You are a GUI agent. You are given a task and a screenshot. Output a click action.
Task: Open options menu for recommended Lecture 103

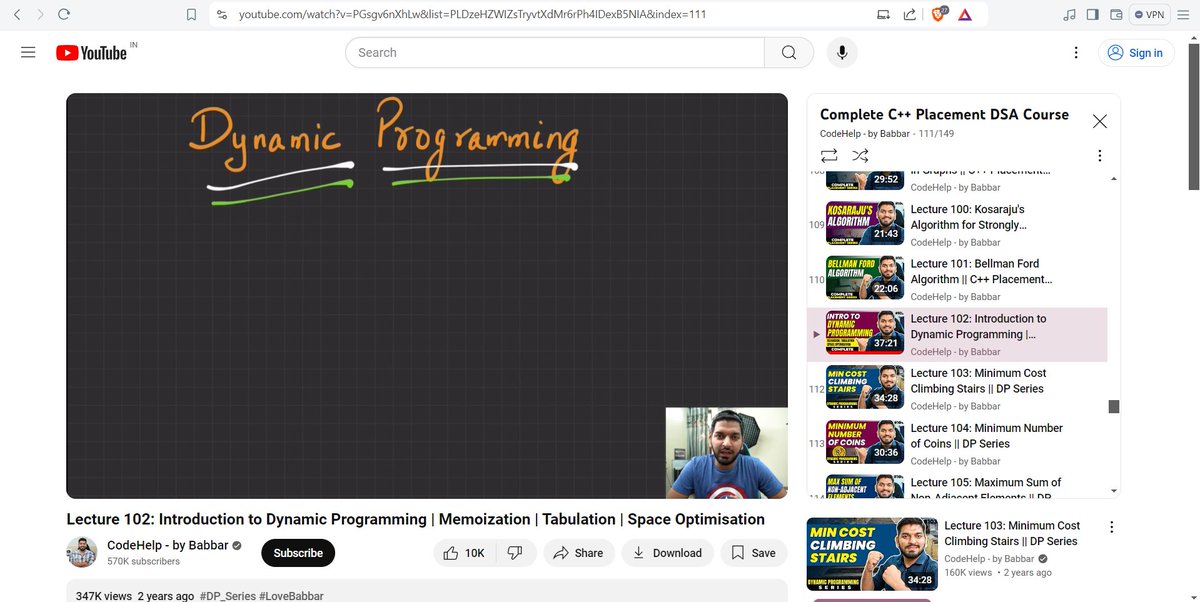[1111, 527]
